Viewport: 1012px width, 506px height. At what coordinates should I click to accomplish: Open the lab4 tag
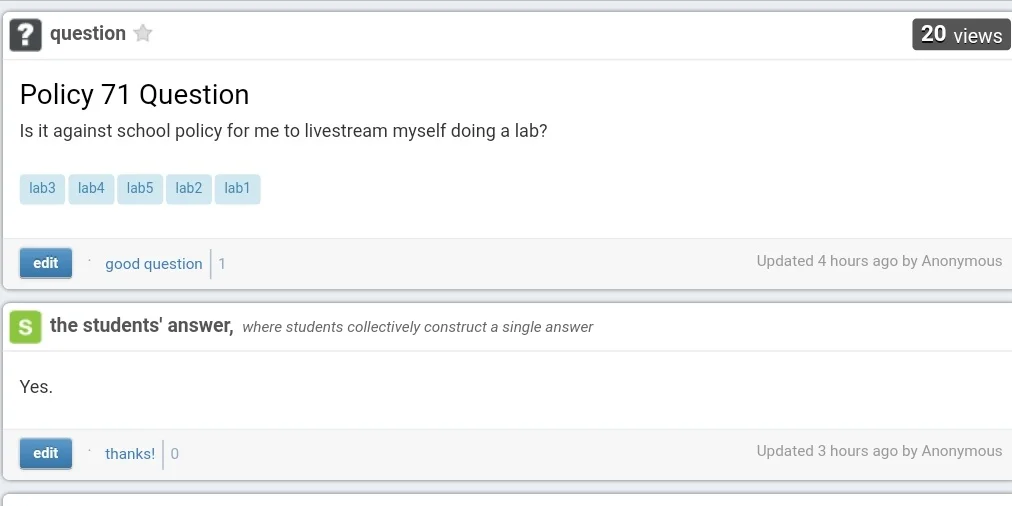coord(91,188)
